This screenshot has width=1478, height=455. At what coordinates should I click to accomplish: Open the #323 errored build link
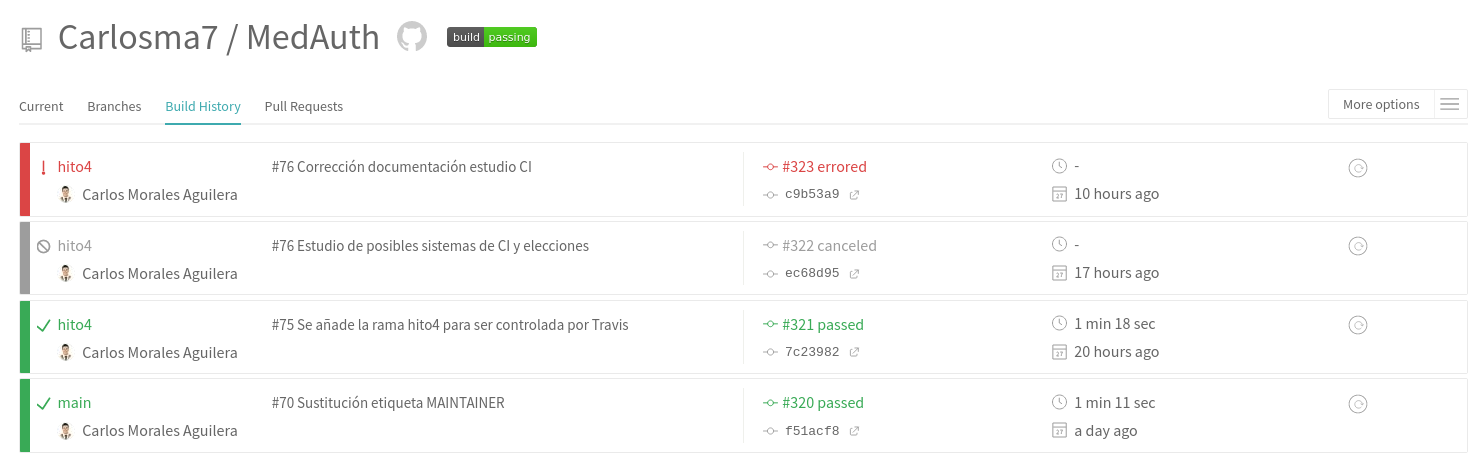tap(824, 167)
